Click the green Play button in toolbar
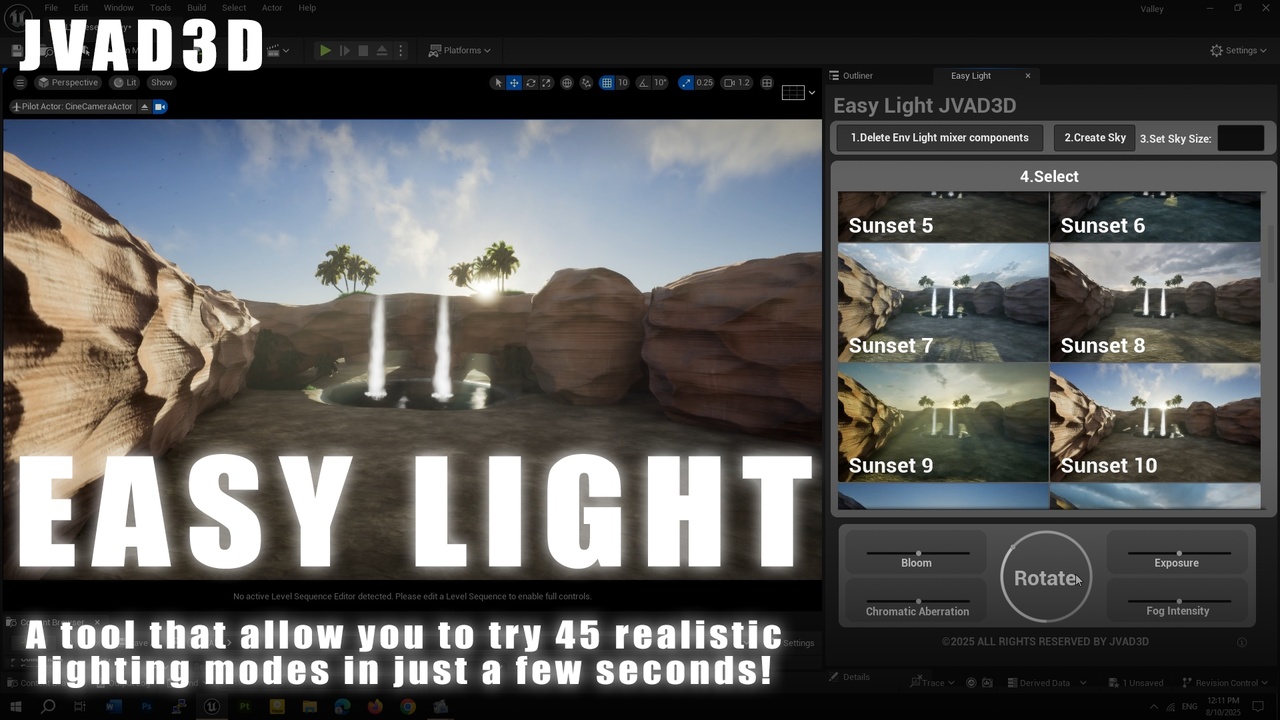The height and width of the screenshot is (720, 1280). coord(325,50)
